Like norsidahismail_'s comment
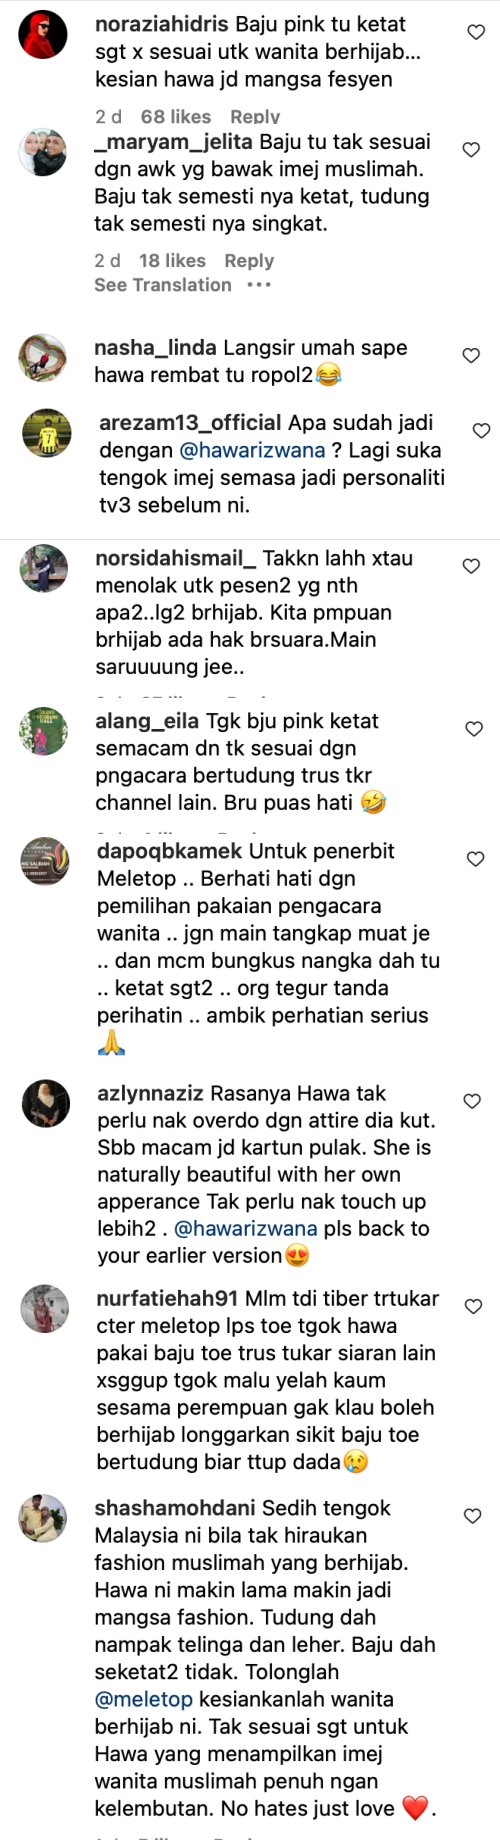Image resolution: width=500 pixels, height=1840 pixels. coord(471,566)
